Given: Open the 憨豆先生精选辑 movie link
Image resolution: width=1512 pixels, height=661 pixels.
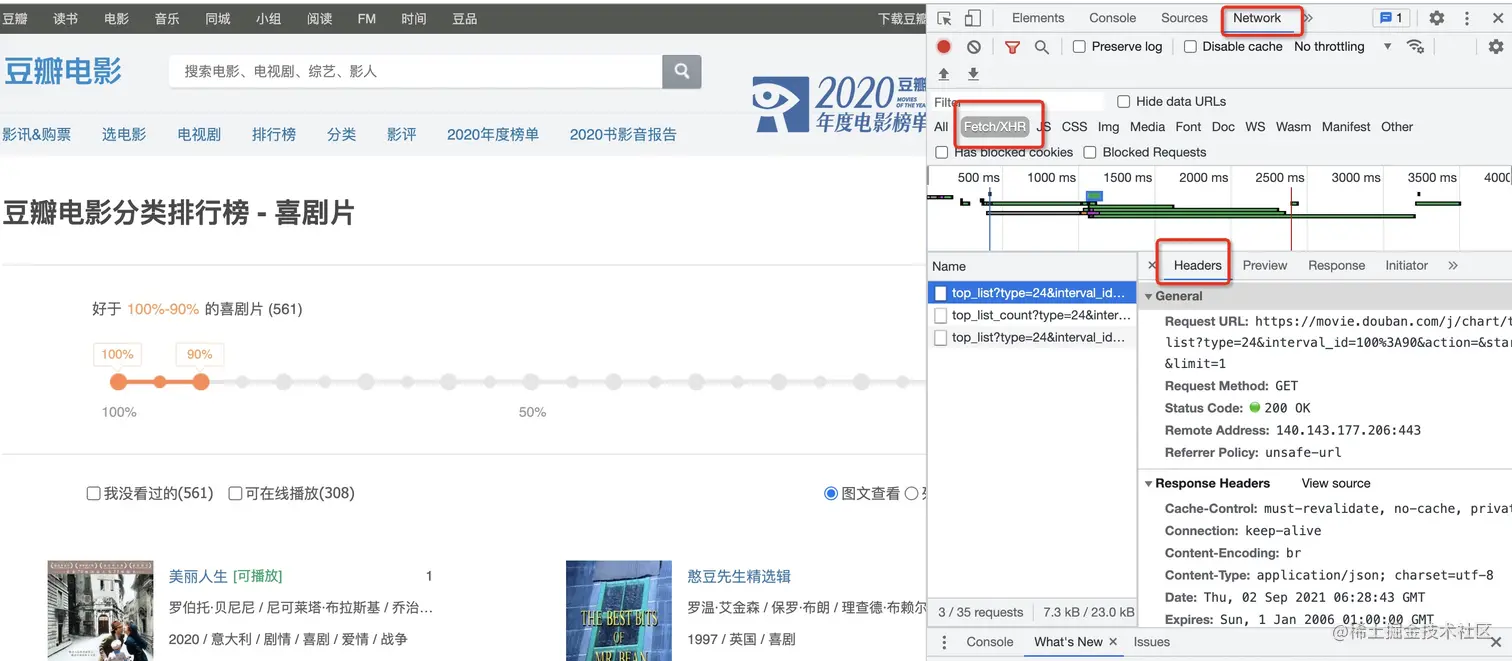Looking at the screenshot, I should click(x=739, y=576).
